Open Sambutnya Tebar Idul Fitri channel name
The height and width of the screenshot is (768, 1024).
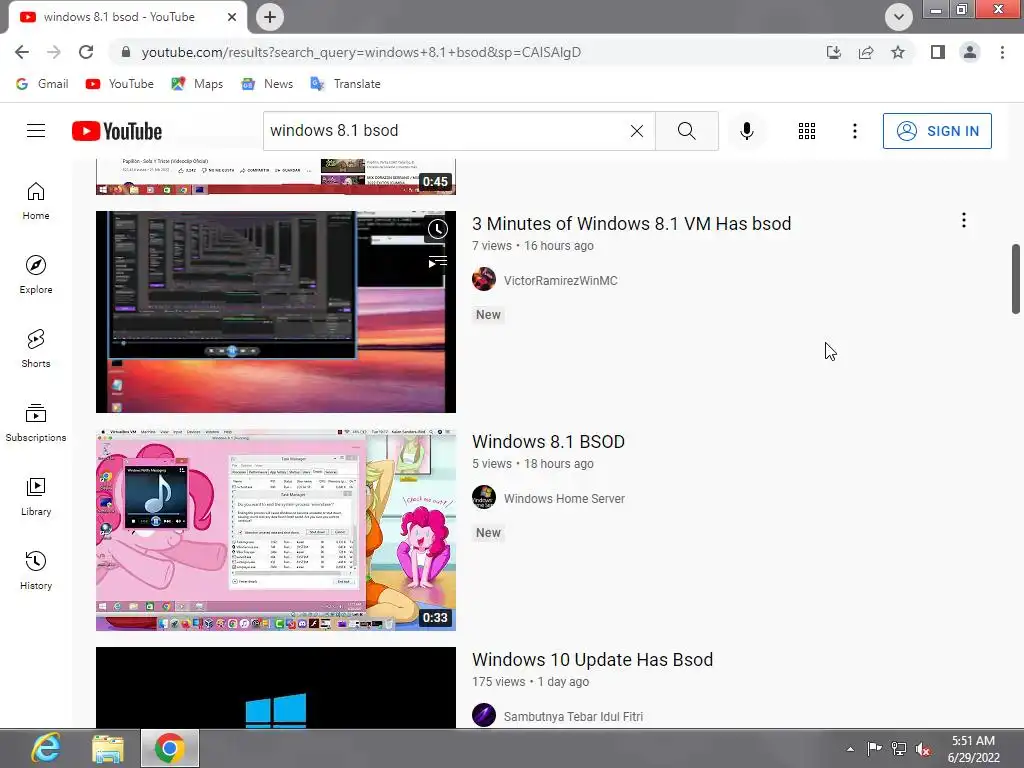573,716
